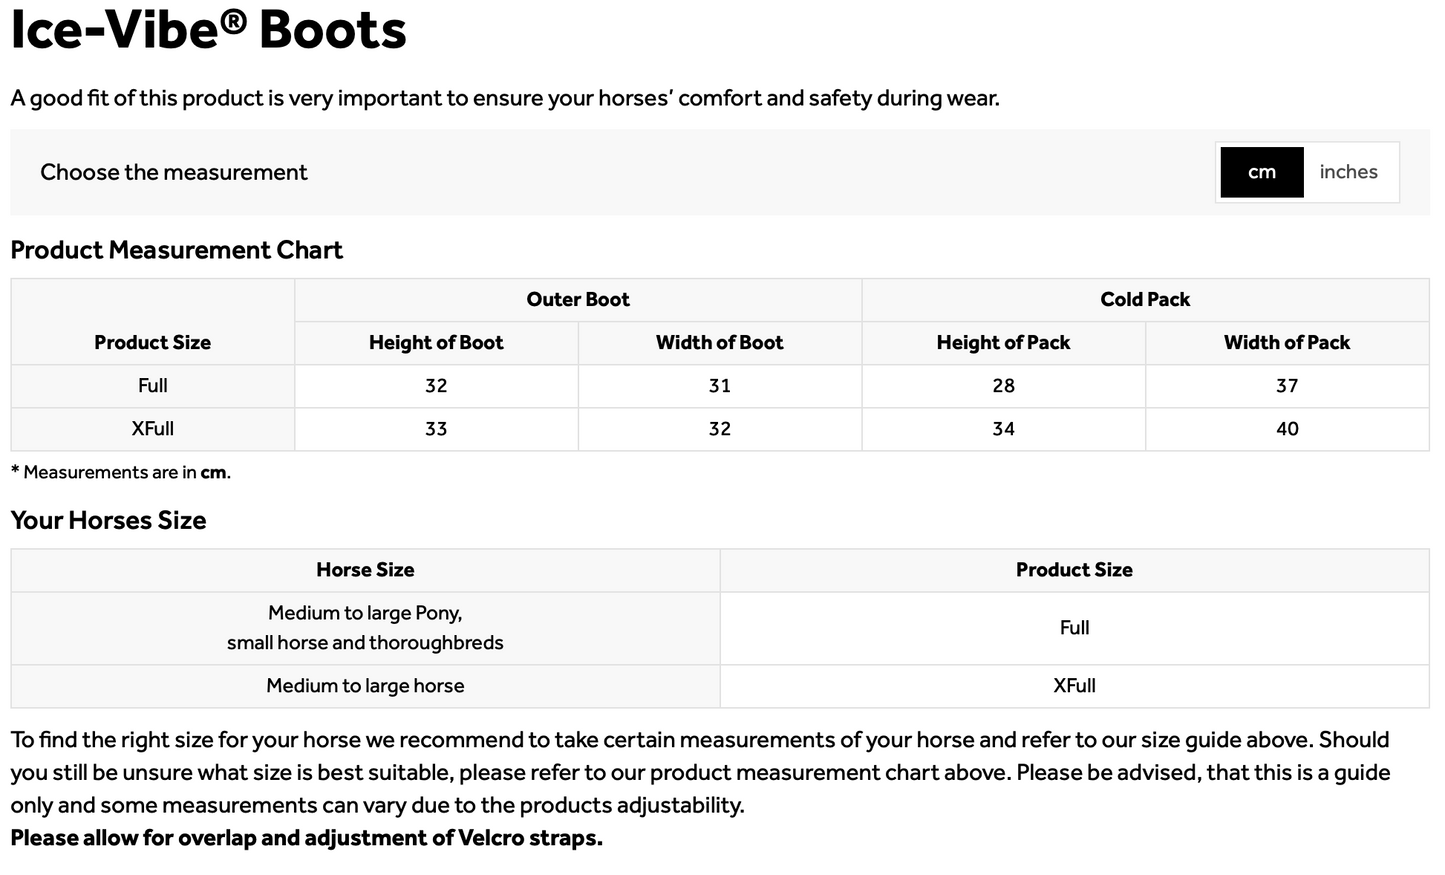Select the Full row label in measurement chart
This screenshot has width=1445, height=875.
(153, 385)
